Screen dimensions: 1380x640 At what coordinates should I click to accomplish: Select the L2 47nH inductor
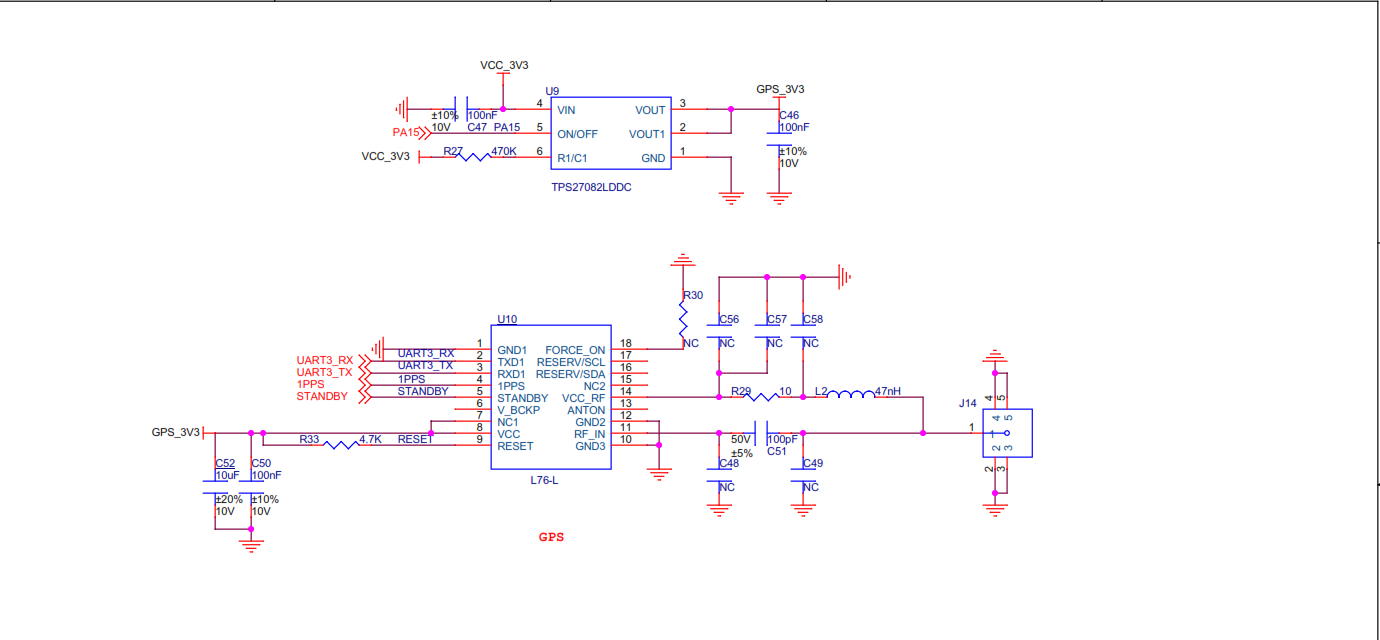[850, 397]
